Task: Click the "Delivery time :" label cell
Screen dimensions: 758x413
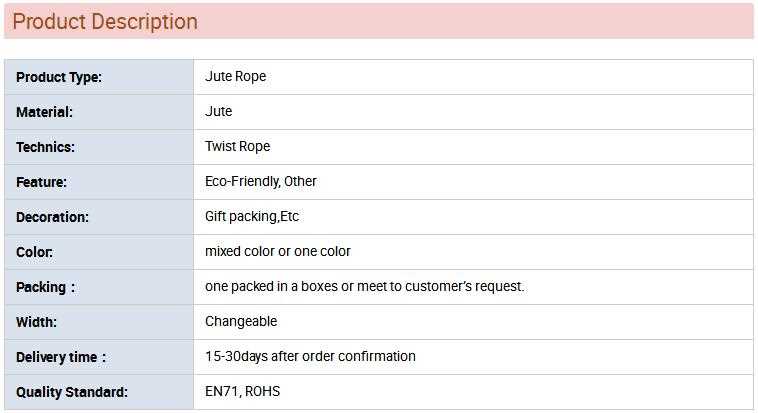Action: [61, 357]
